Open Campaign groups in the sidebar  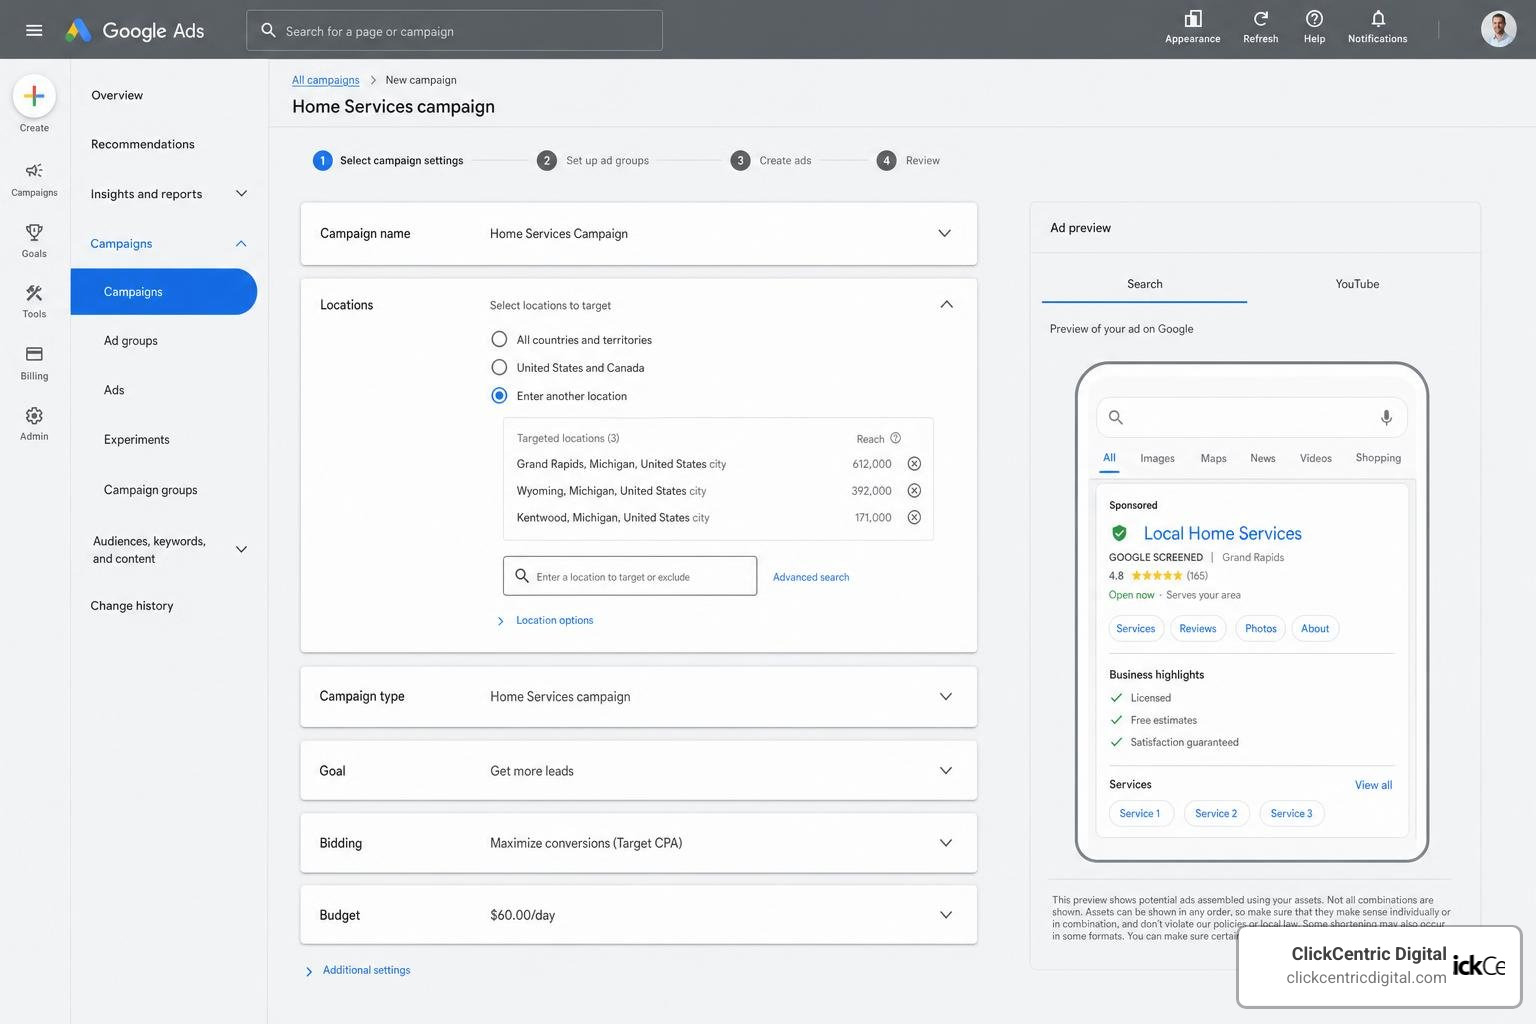(x=151, y=490)
